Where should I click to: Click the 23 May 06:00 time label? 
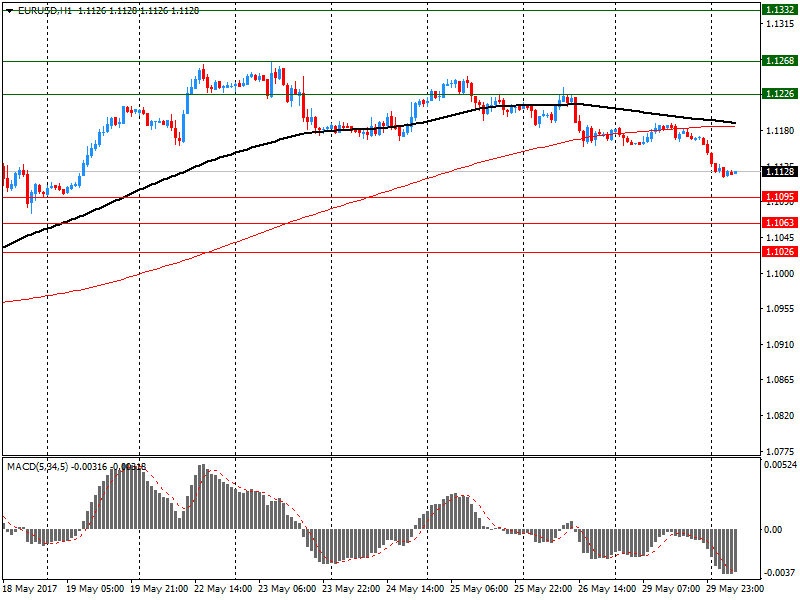(287, 588)
